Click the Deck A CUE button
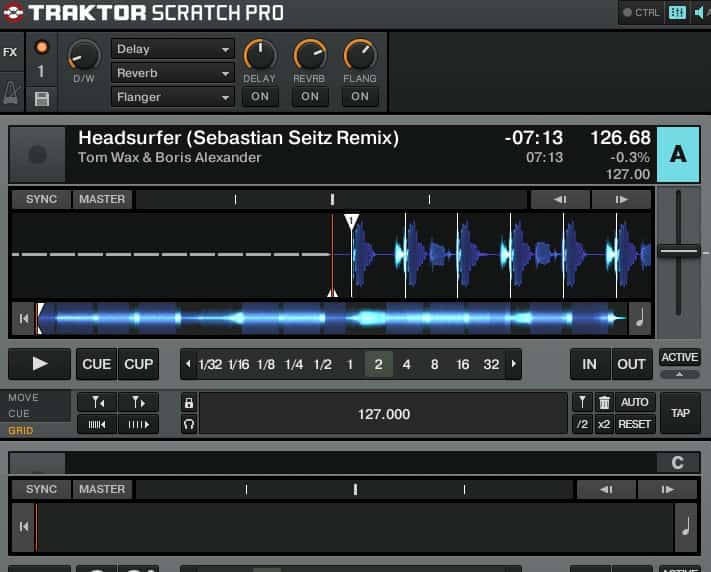The height and width of the screenshot is (572, 711). click(x=97, y=364)
